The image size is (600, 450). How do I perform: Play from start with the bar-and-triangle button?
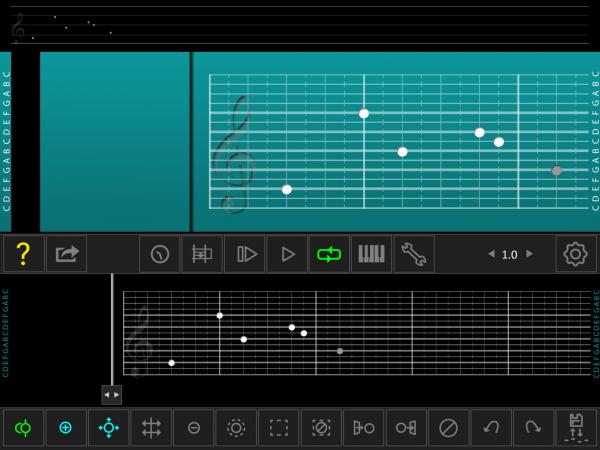245,254
